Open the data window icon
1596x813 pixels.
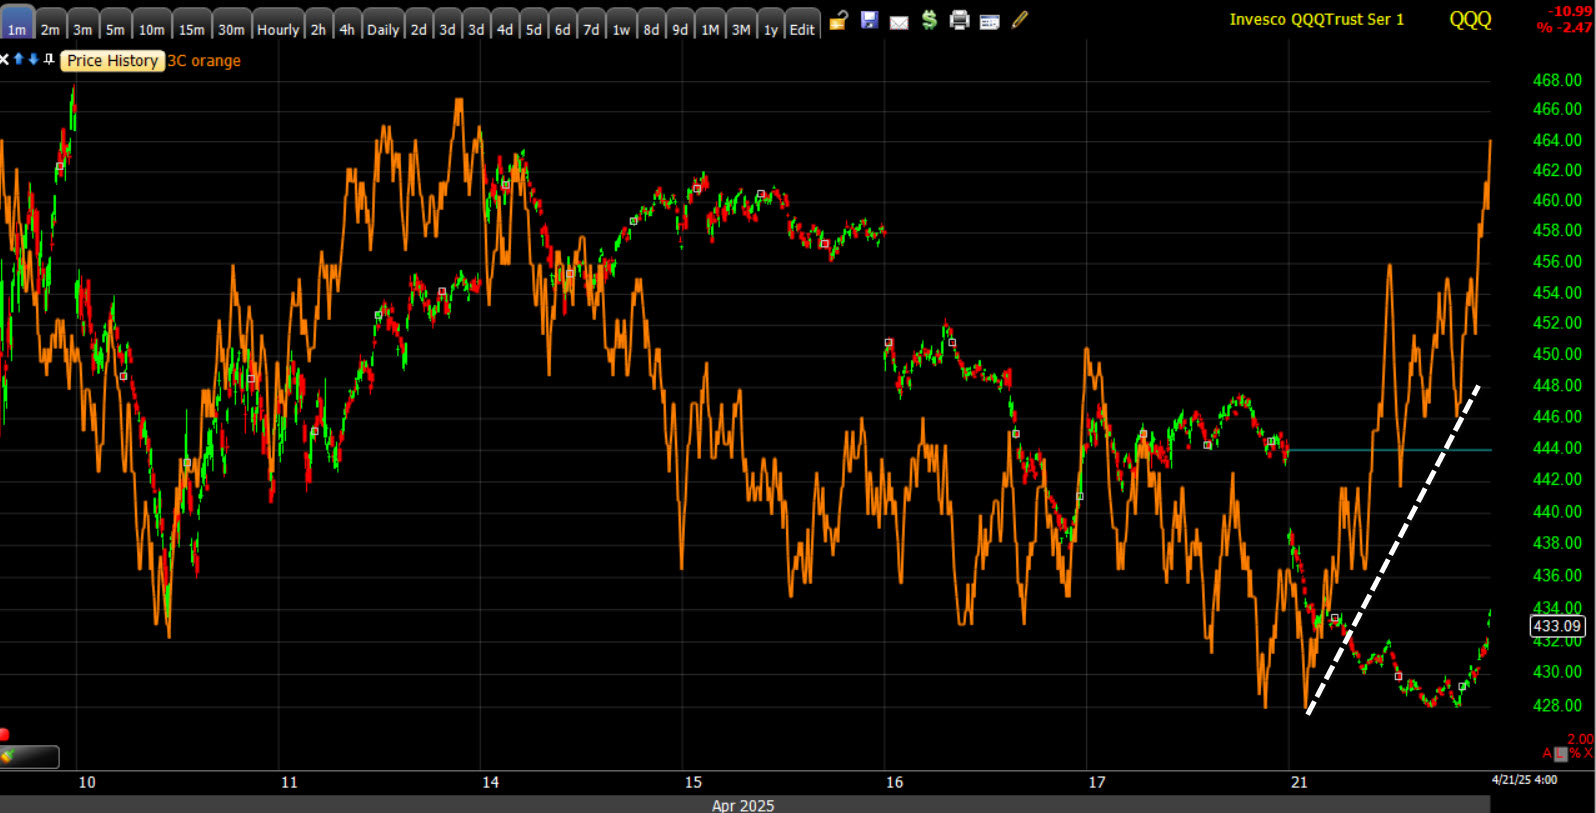[990, 22]
